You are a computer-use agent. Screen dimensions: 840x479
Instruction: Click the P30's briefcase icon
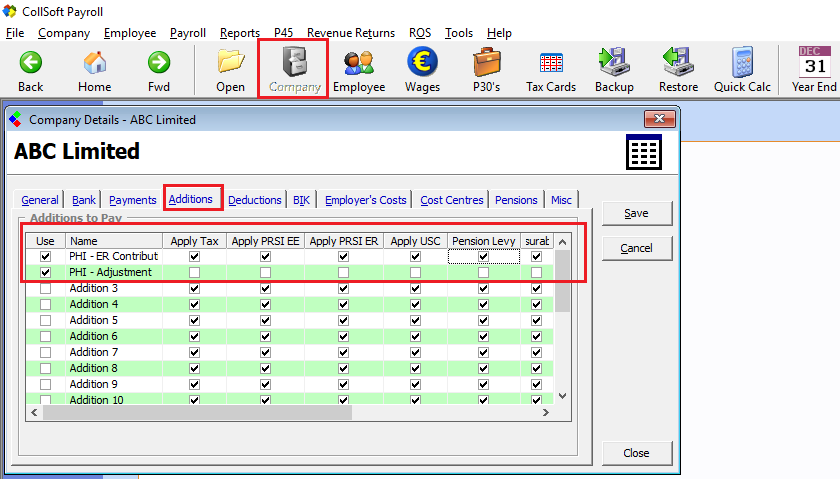486,63
